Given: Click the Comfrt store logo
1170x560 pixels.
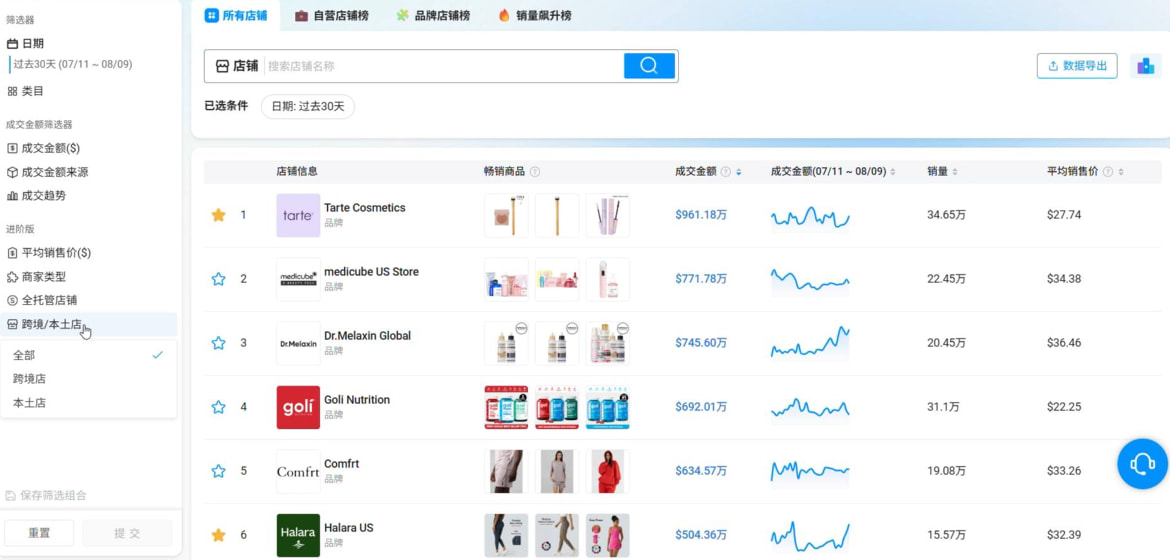Looking at the screenshot, I should (298, 471).
